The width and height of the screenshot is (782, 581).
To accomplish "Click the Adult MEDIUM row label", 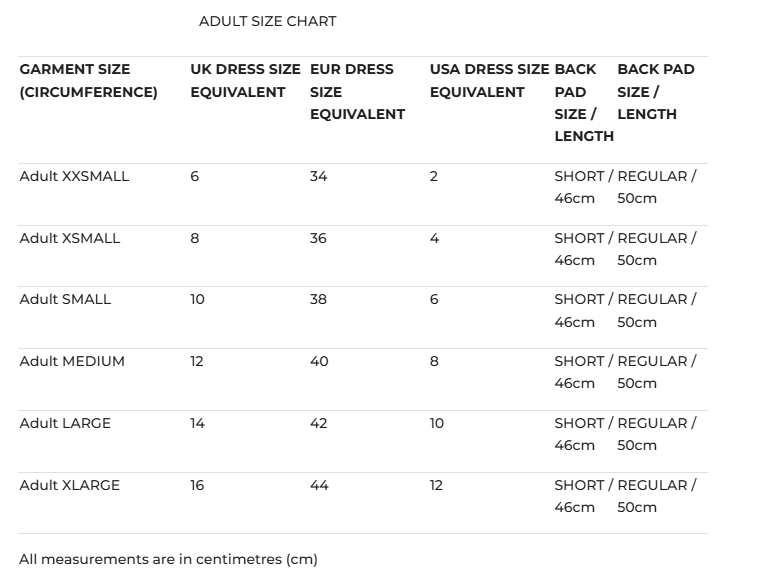I will [72, 361].
